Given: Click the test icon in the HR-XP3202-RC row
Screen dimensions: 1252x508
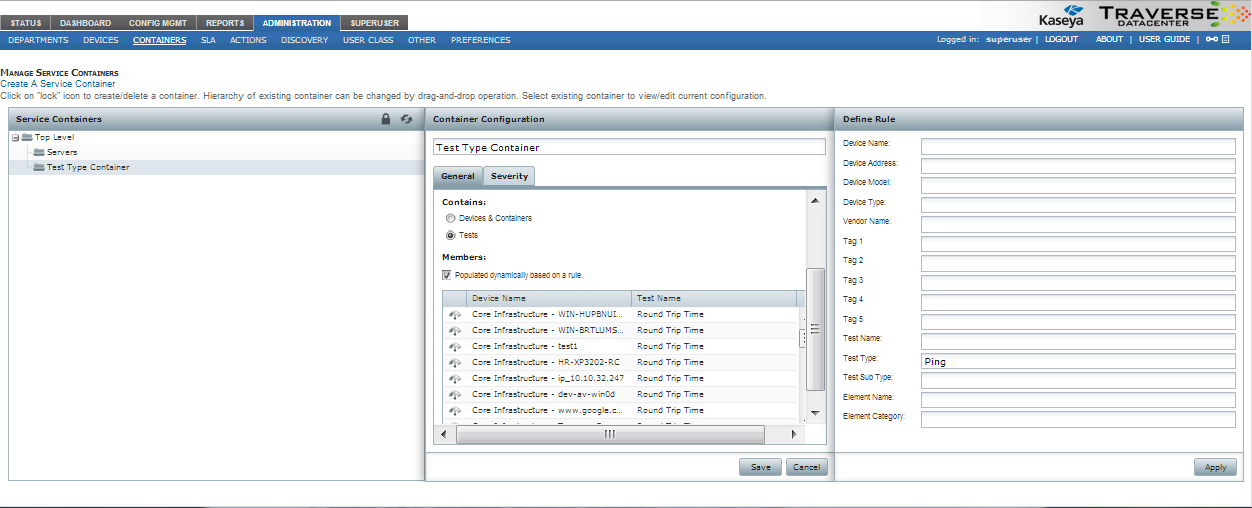Looking at the screenshot, I should (x=455, y=362).
